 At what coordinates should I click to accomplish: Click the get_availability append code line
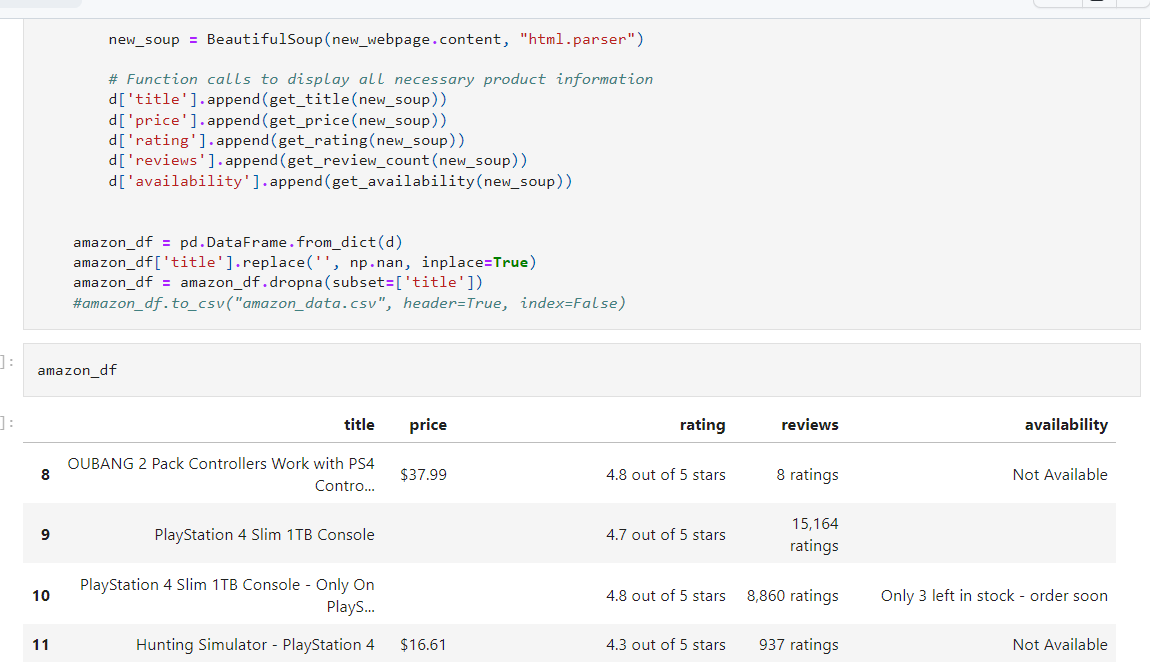click(340, 181)
